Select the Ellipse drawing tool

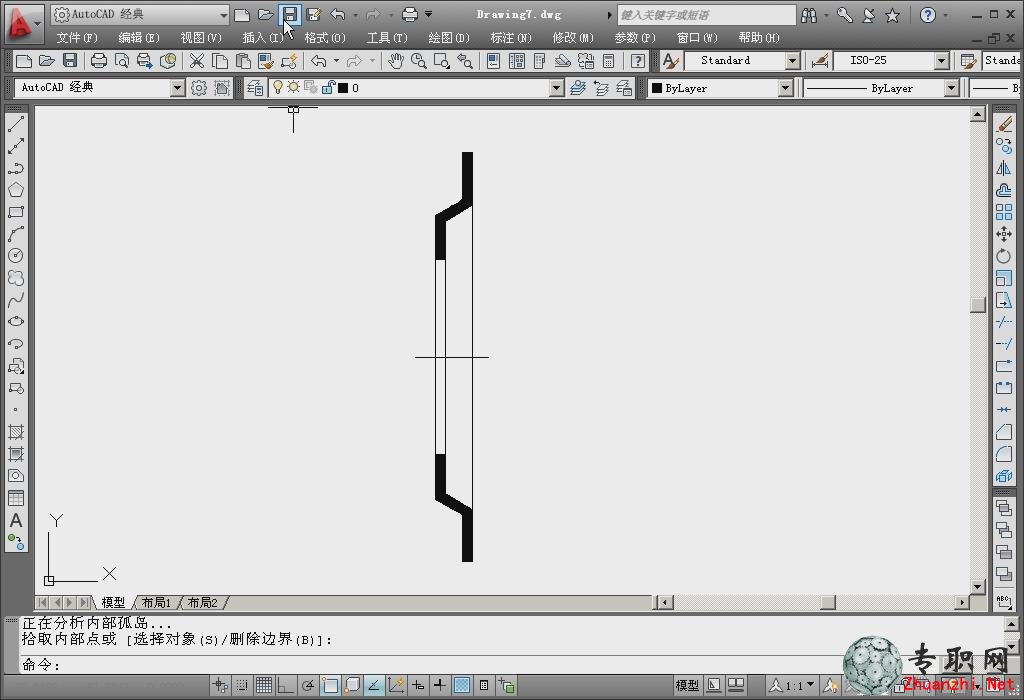[x=16, y=321]
